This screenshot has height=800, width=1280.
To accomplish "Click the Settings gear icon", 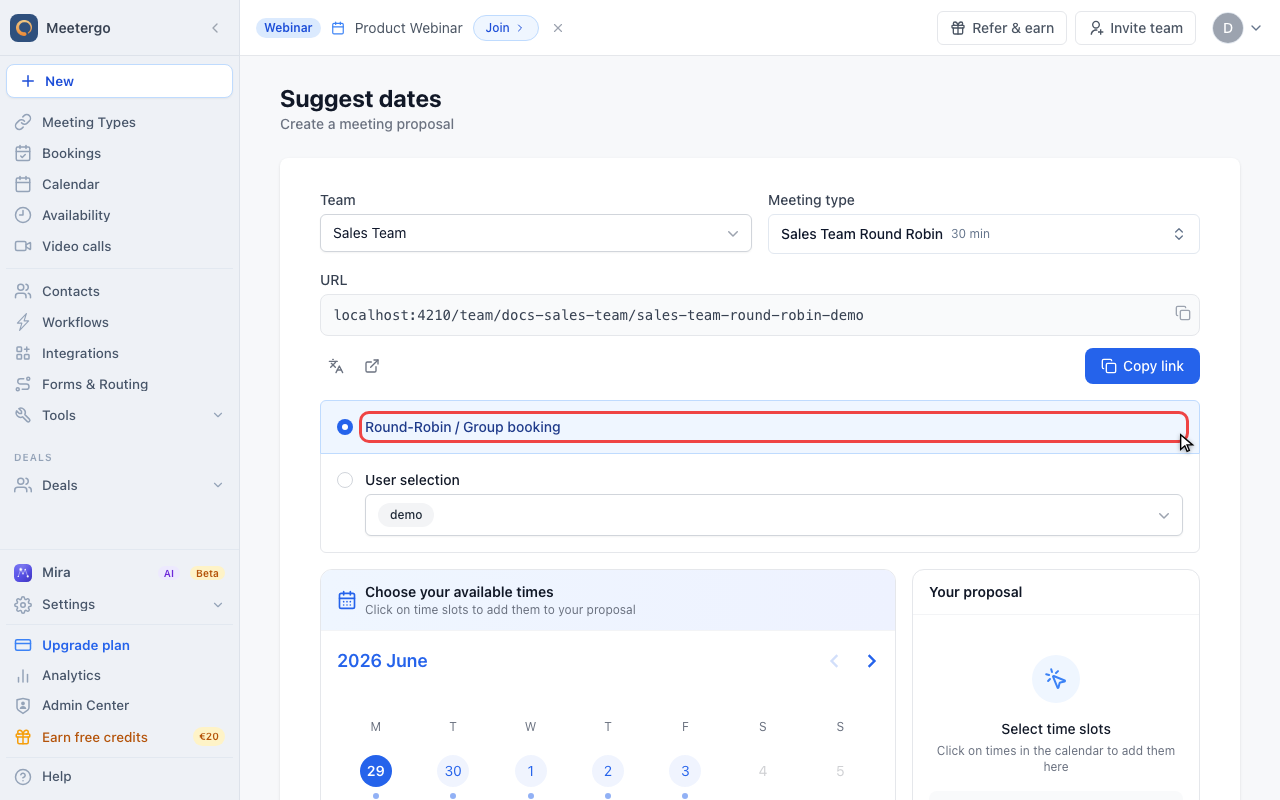I will (23, 604).
